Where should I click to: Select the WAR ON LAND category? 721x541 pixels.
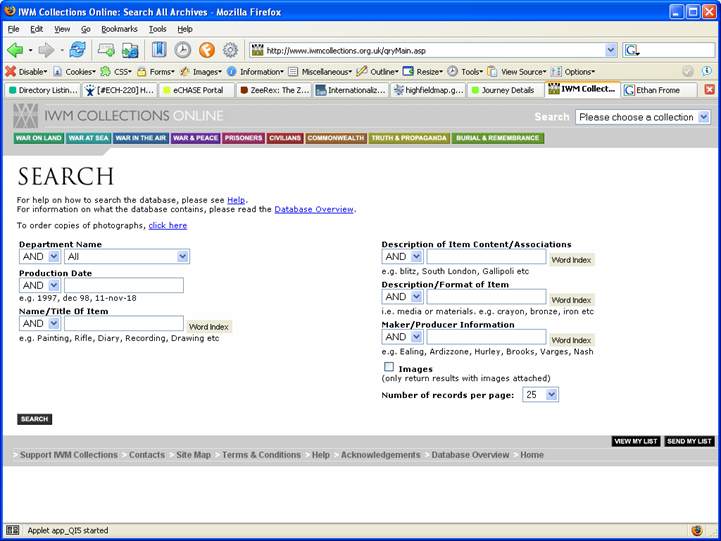[x=39, y=138]
